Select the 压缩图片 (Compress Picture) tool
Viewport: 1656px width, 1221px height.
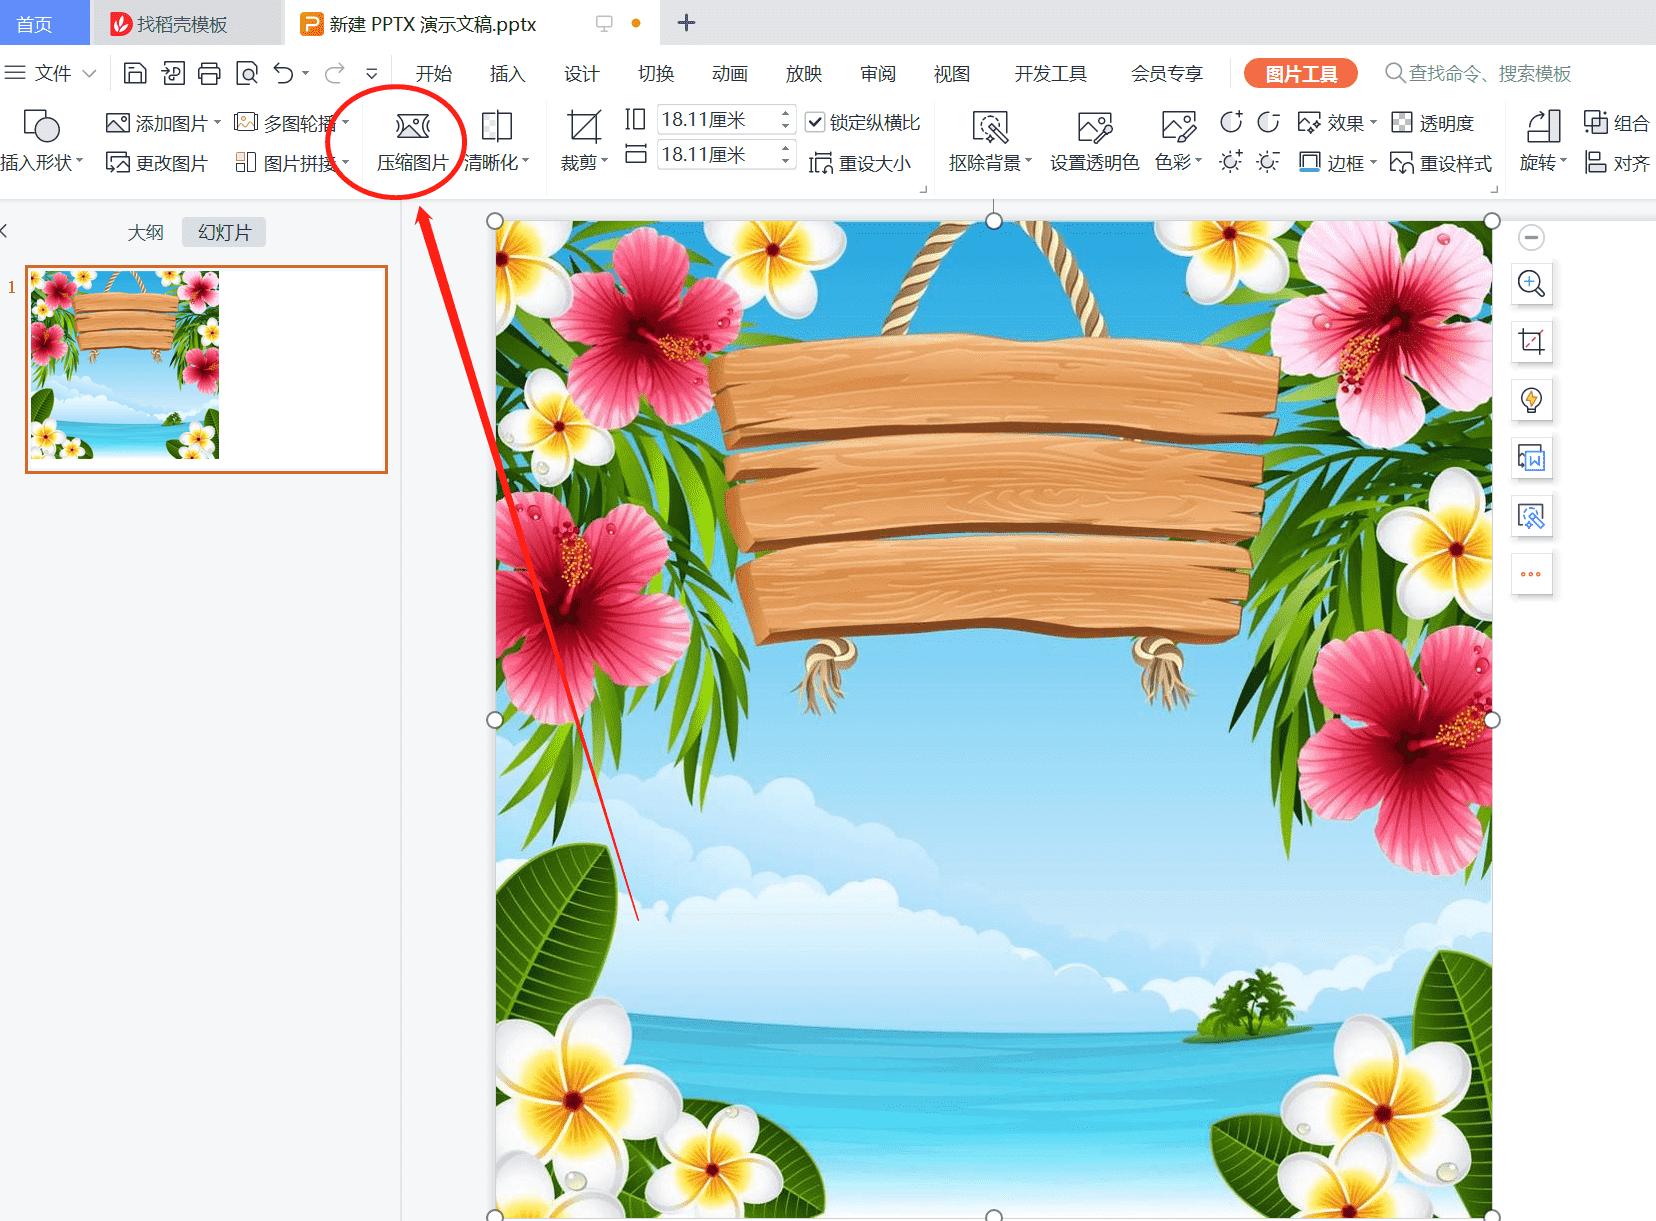point(411,142)
